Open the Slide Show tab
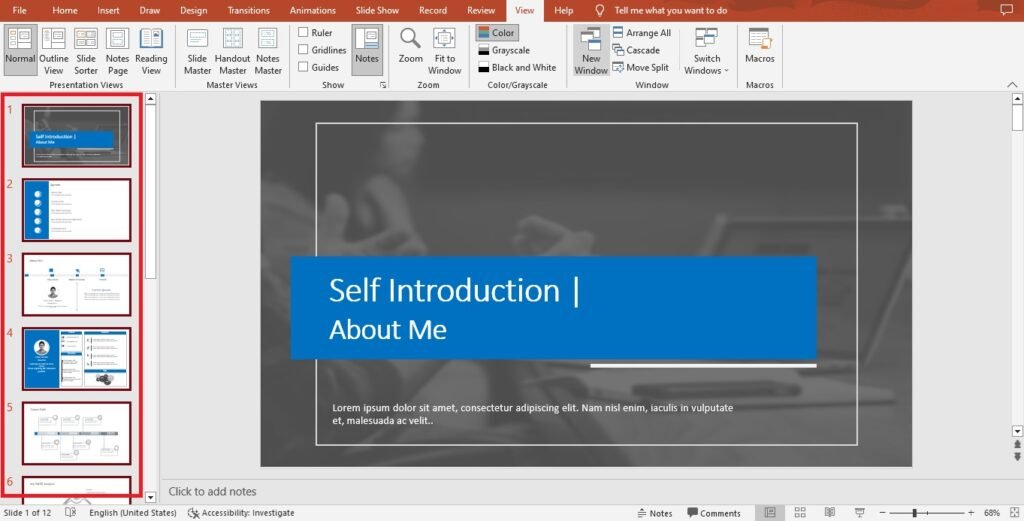 (377, 10)
